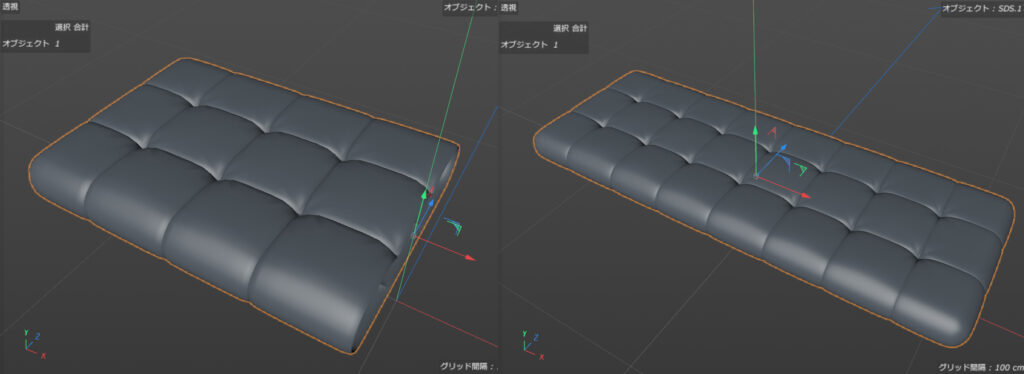Click the 選択 合計 HUD in left viewport
Viewport: 1024px width, 374px height.
tap(72, 28)
